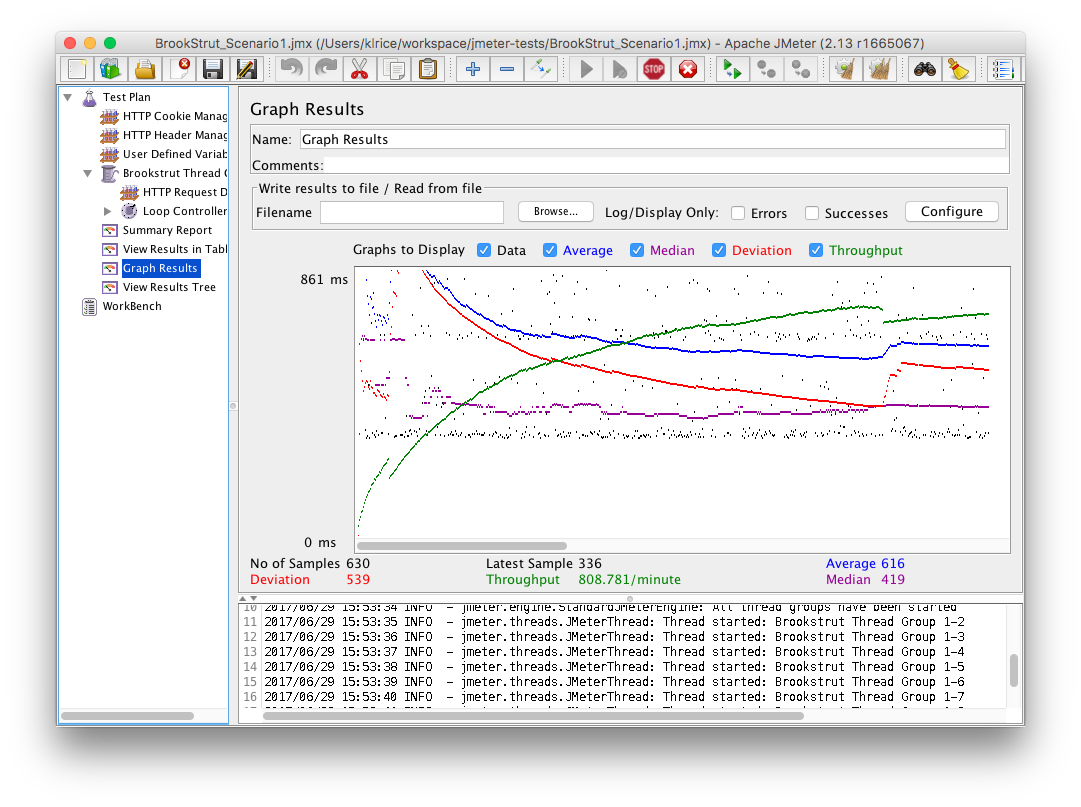Viewport: 1081px width, 807px height.
Task: Click the Undo arrow icon
Action: 292,69
